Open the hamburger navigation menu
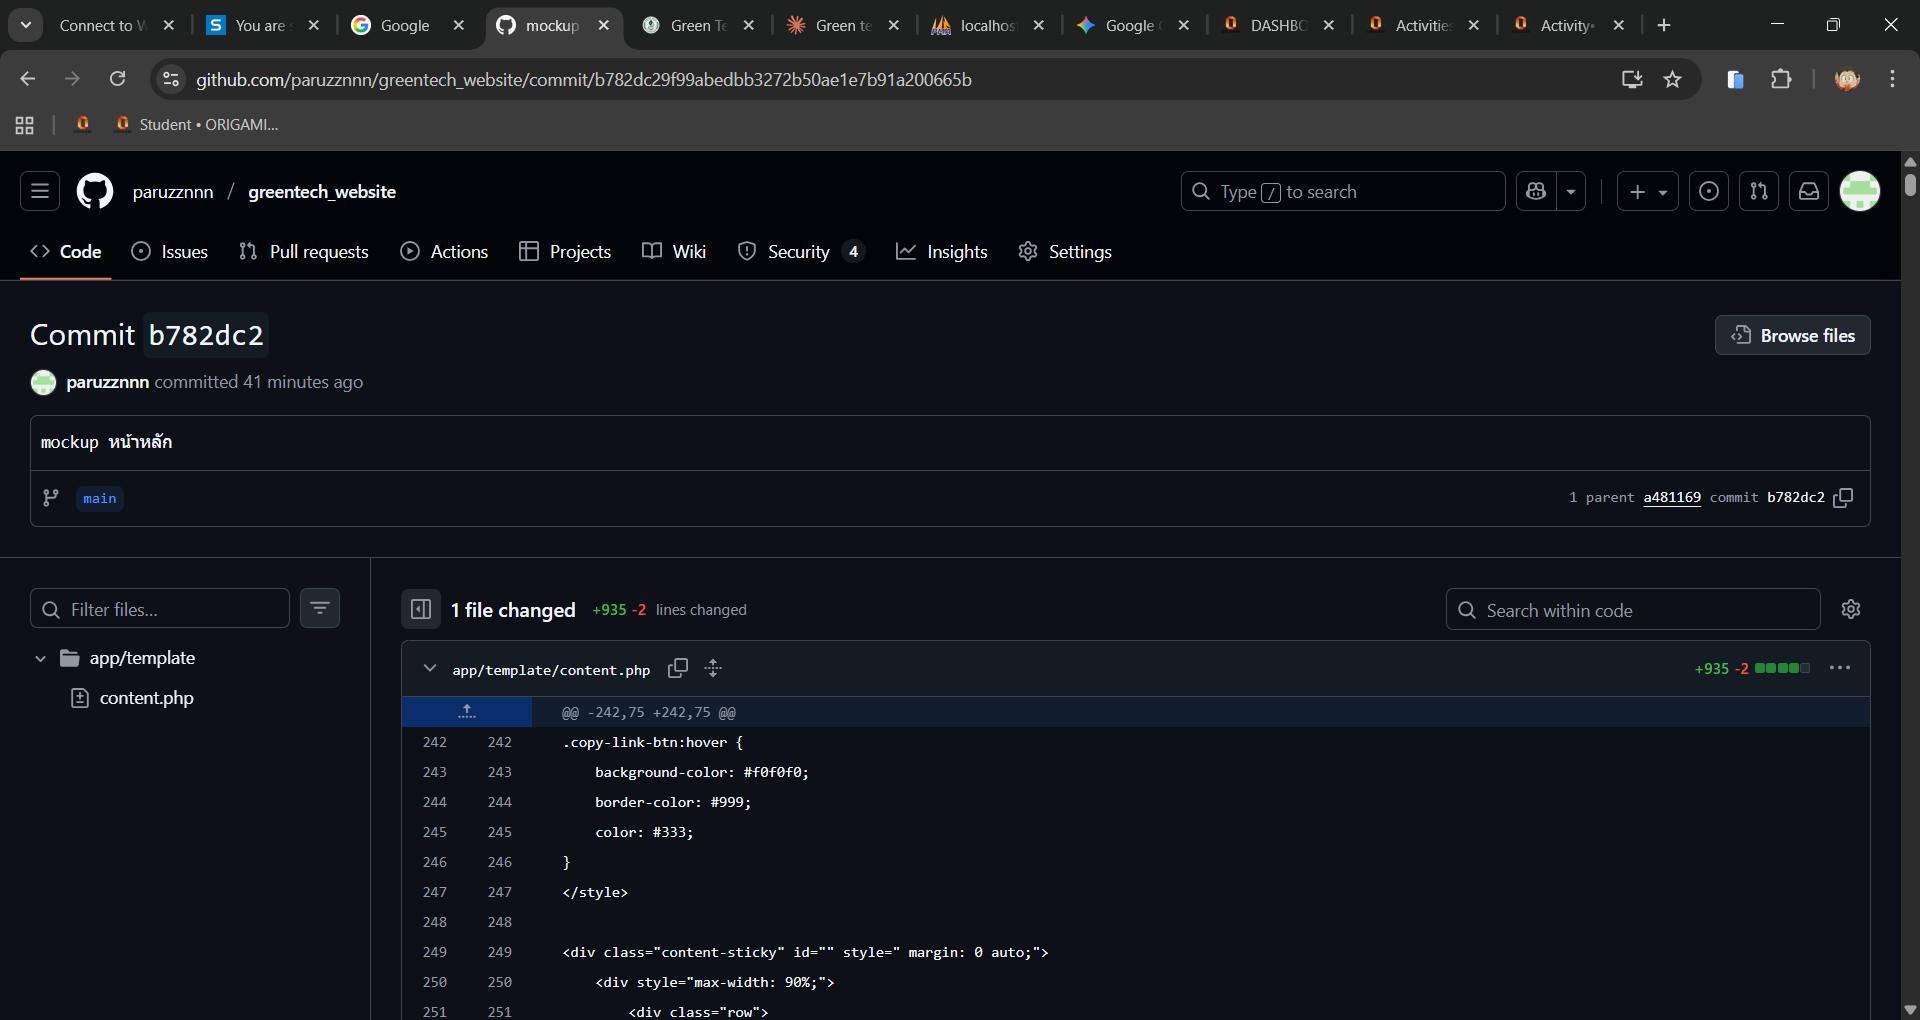 tap(40, 191)
